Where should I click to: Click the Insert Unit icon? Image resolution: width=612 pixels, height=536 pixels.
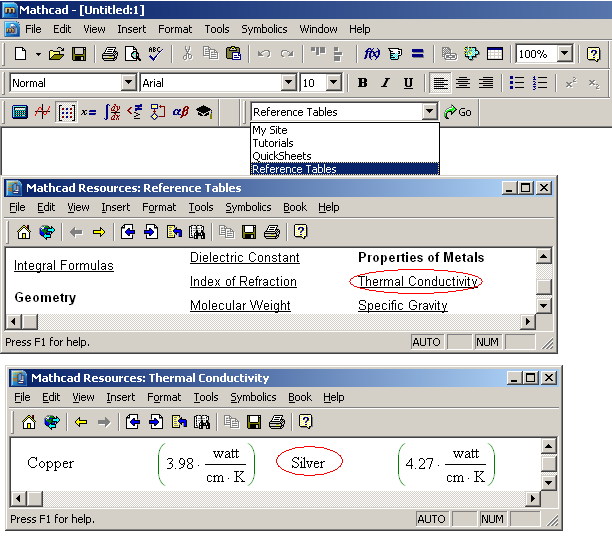tap(395, 54)
